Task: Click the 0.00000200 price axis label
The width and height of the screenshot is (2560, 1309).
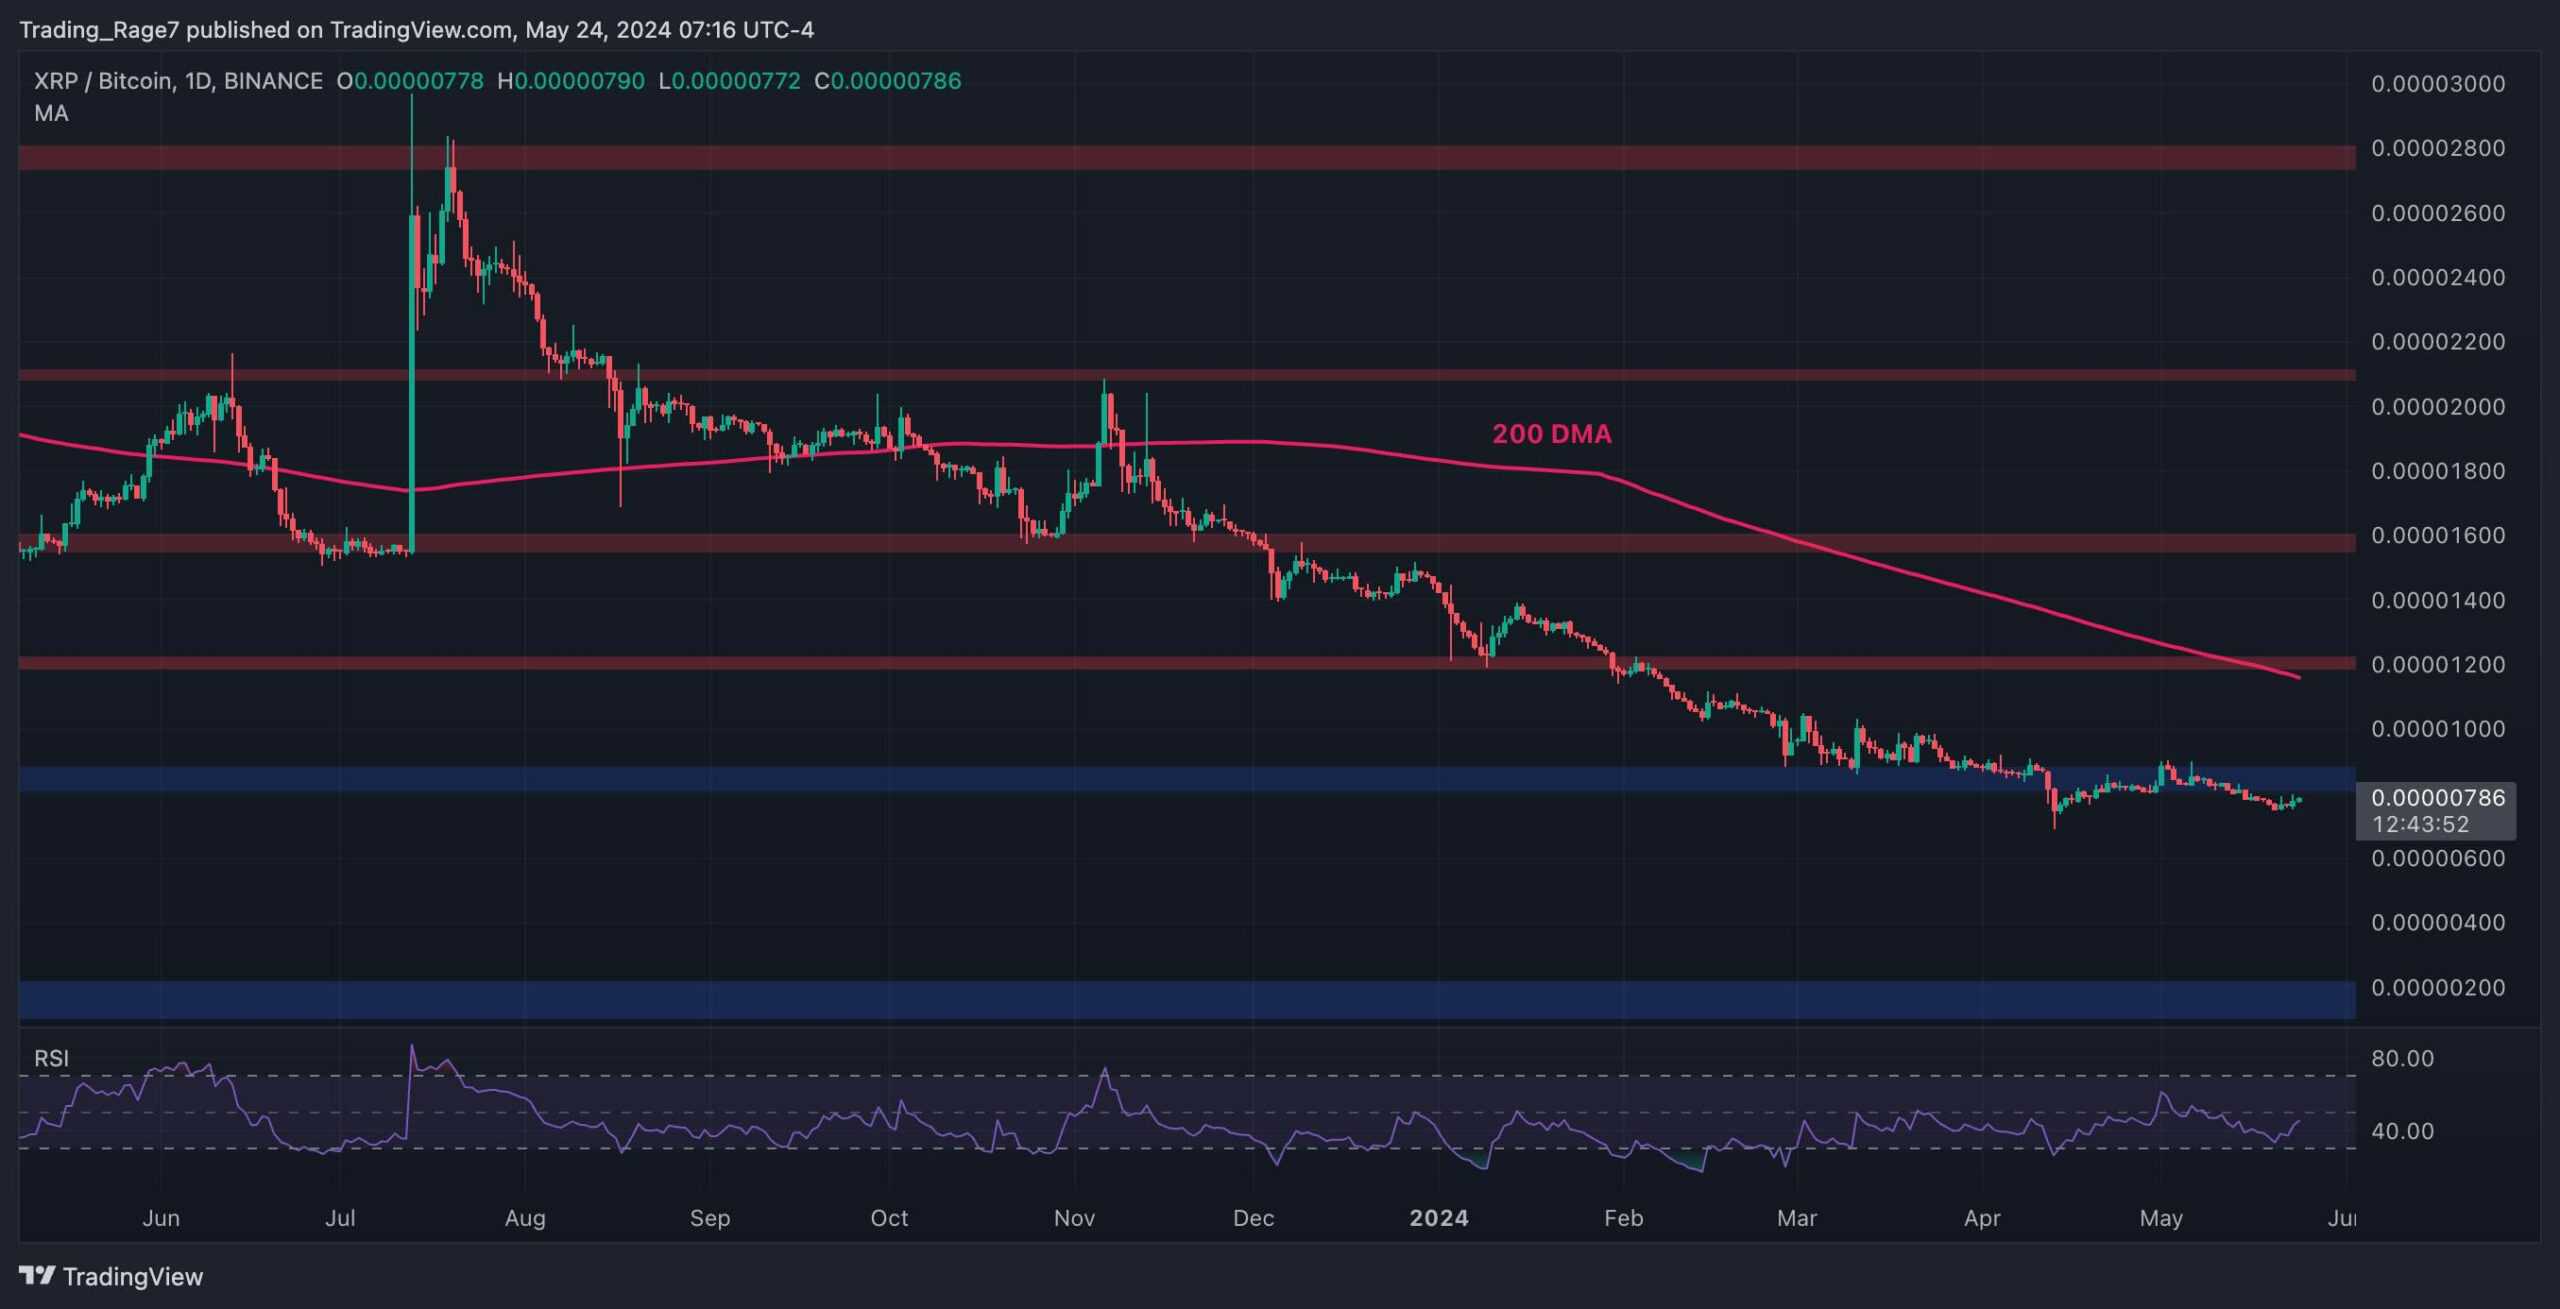Action: point(2438,987)
